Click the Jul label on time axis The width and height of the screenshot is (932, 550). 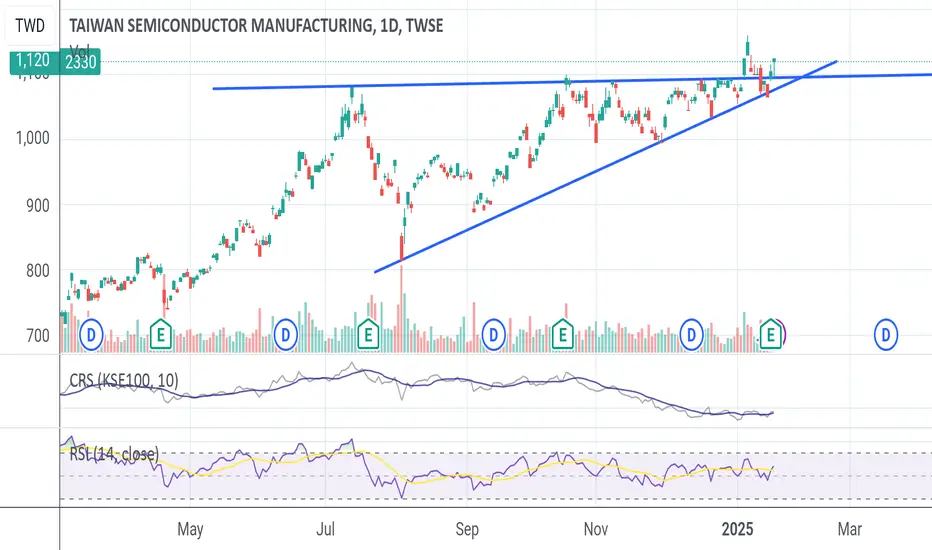[x=325, y=529]
